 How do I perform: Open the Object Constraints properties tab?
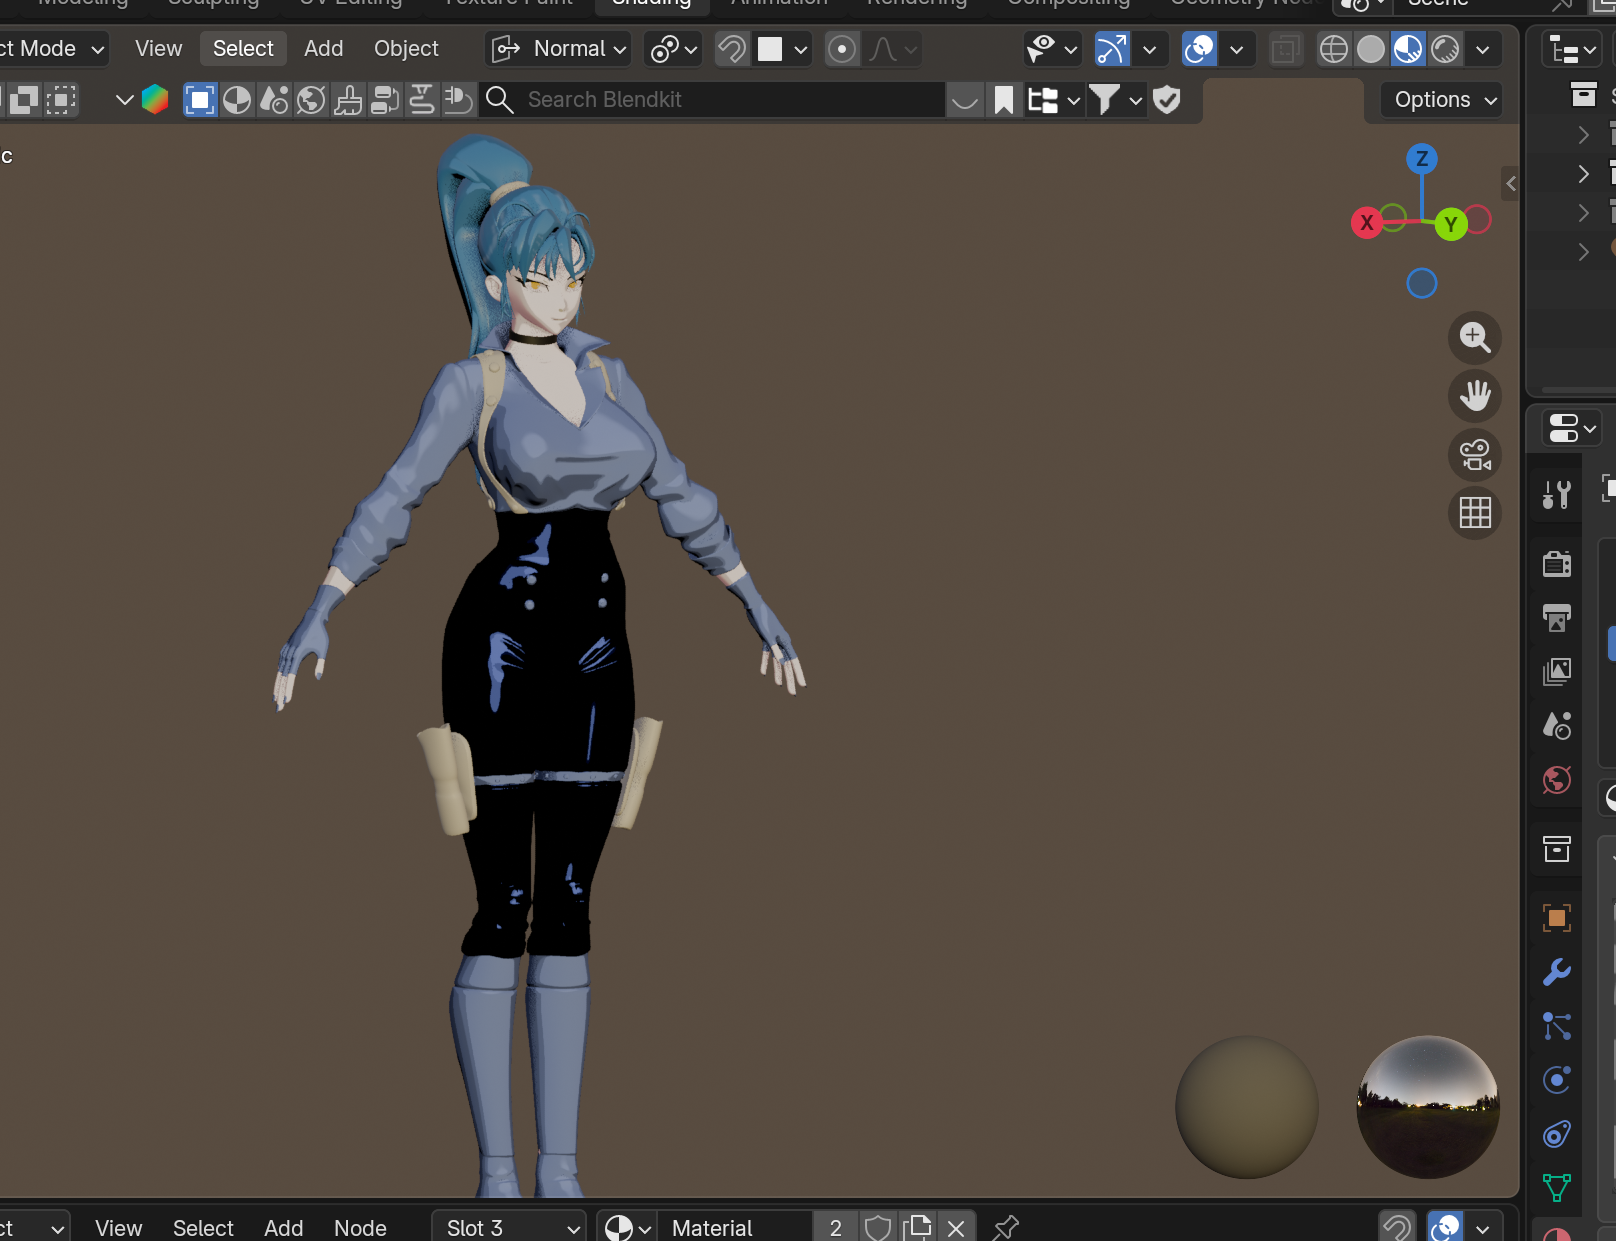(1557, 1134)
